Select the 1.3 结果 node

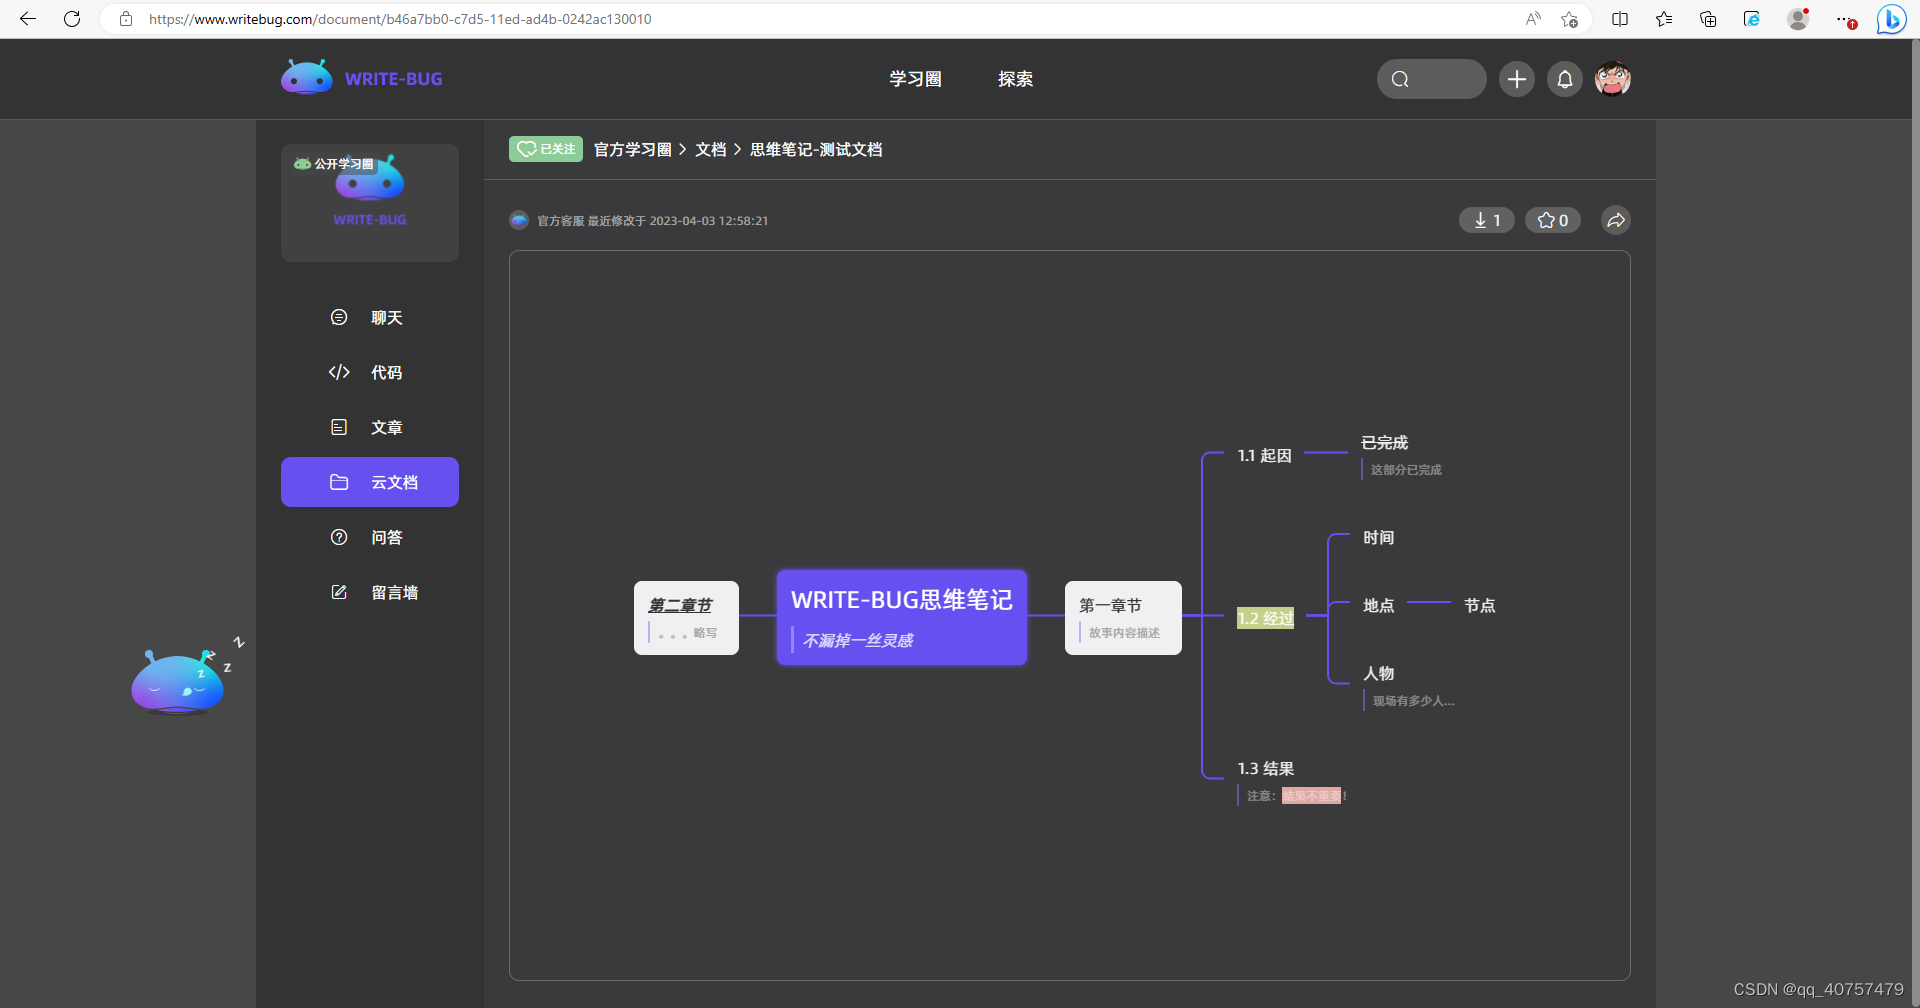(1266, 768)
